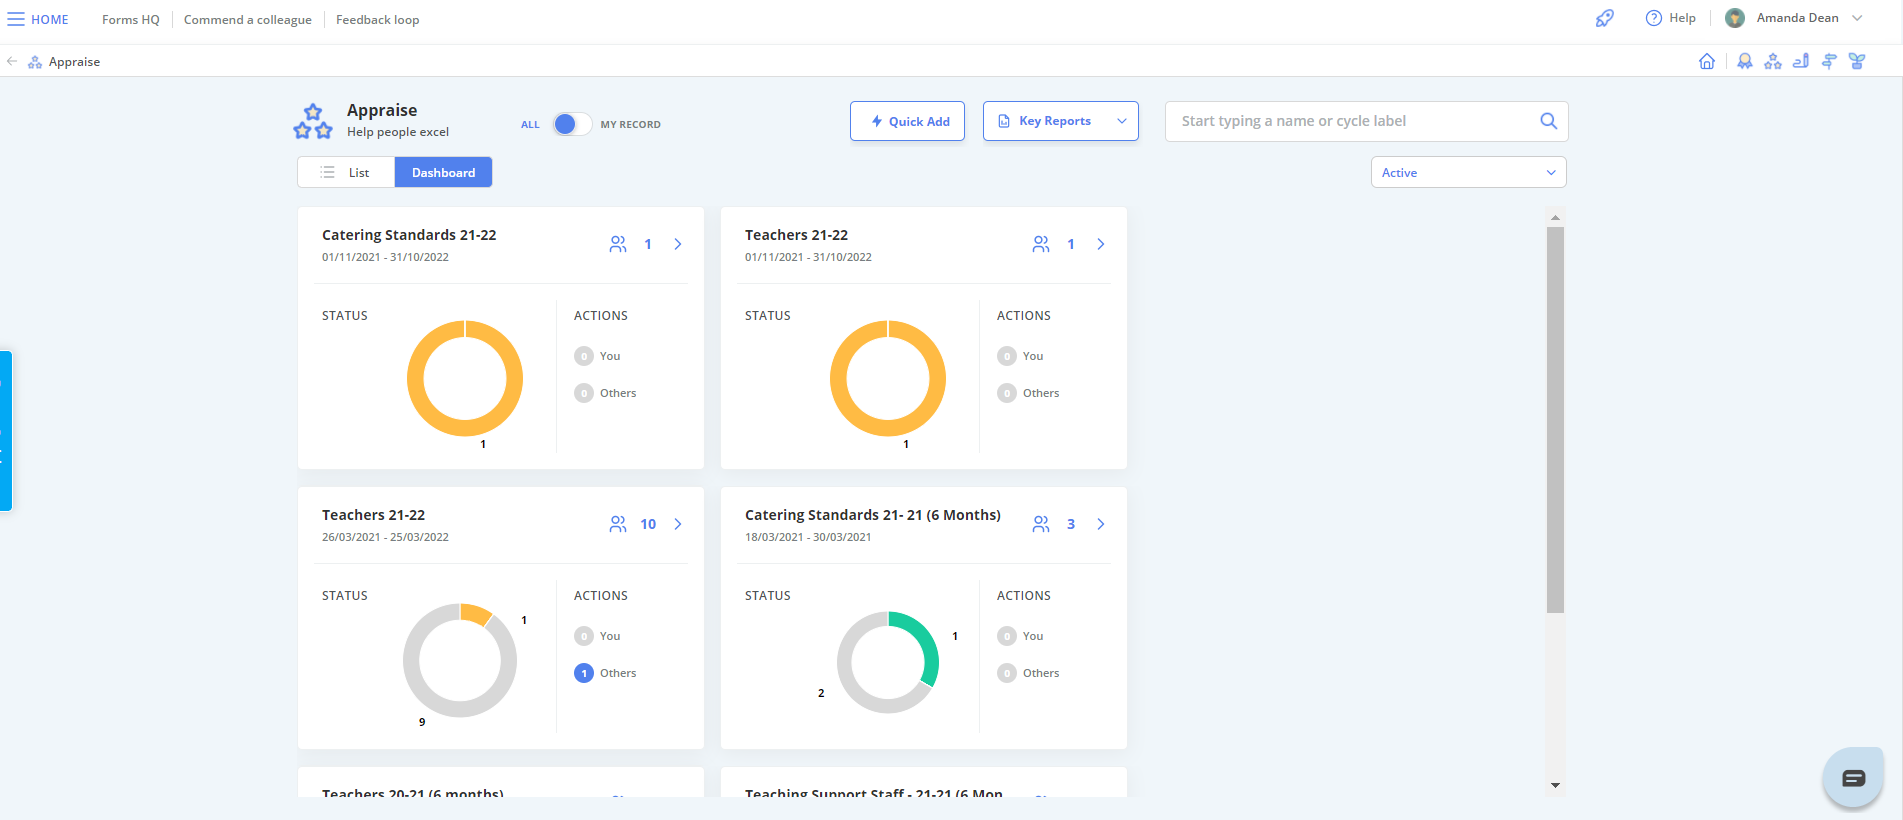1903x820 pixels.
Task: Click the participant count 3 on Catering Standards 21-21
Action: (x=1071, y=524)
